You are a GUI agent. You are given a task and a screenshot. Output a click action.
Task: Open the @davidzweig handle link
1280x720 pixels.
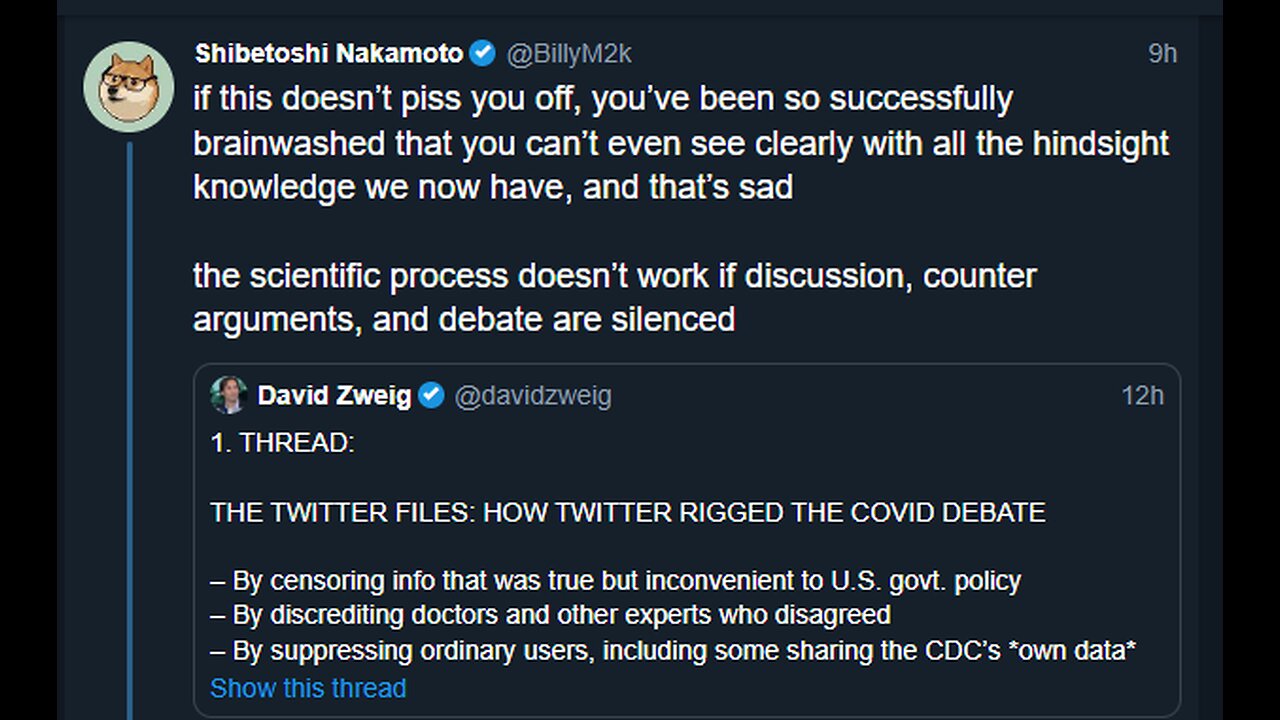coord(533,396)
